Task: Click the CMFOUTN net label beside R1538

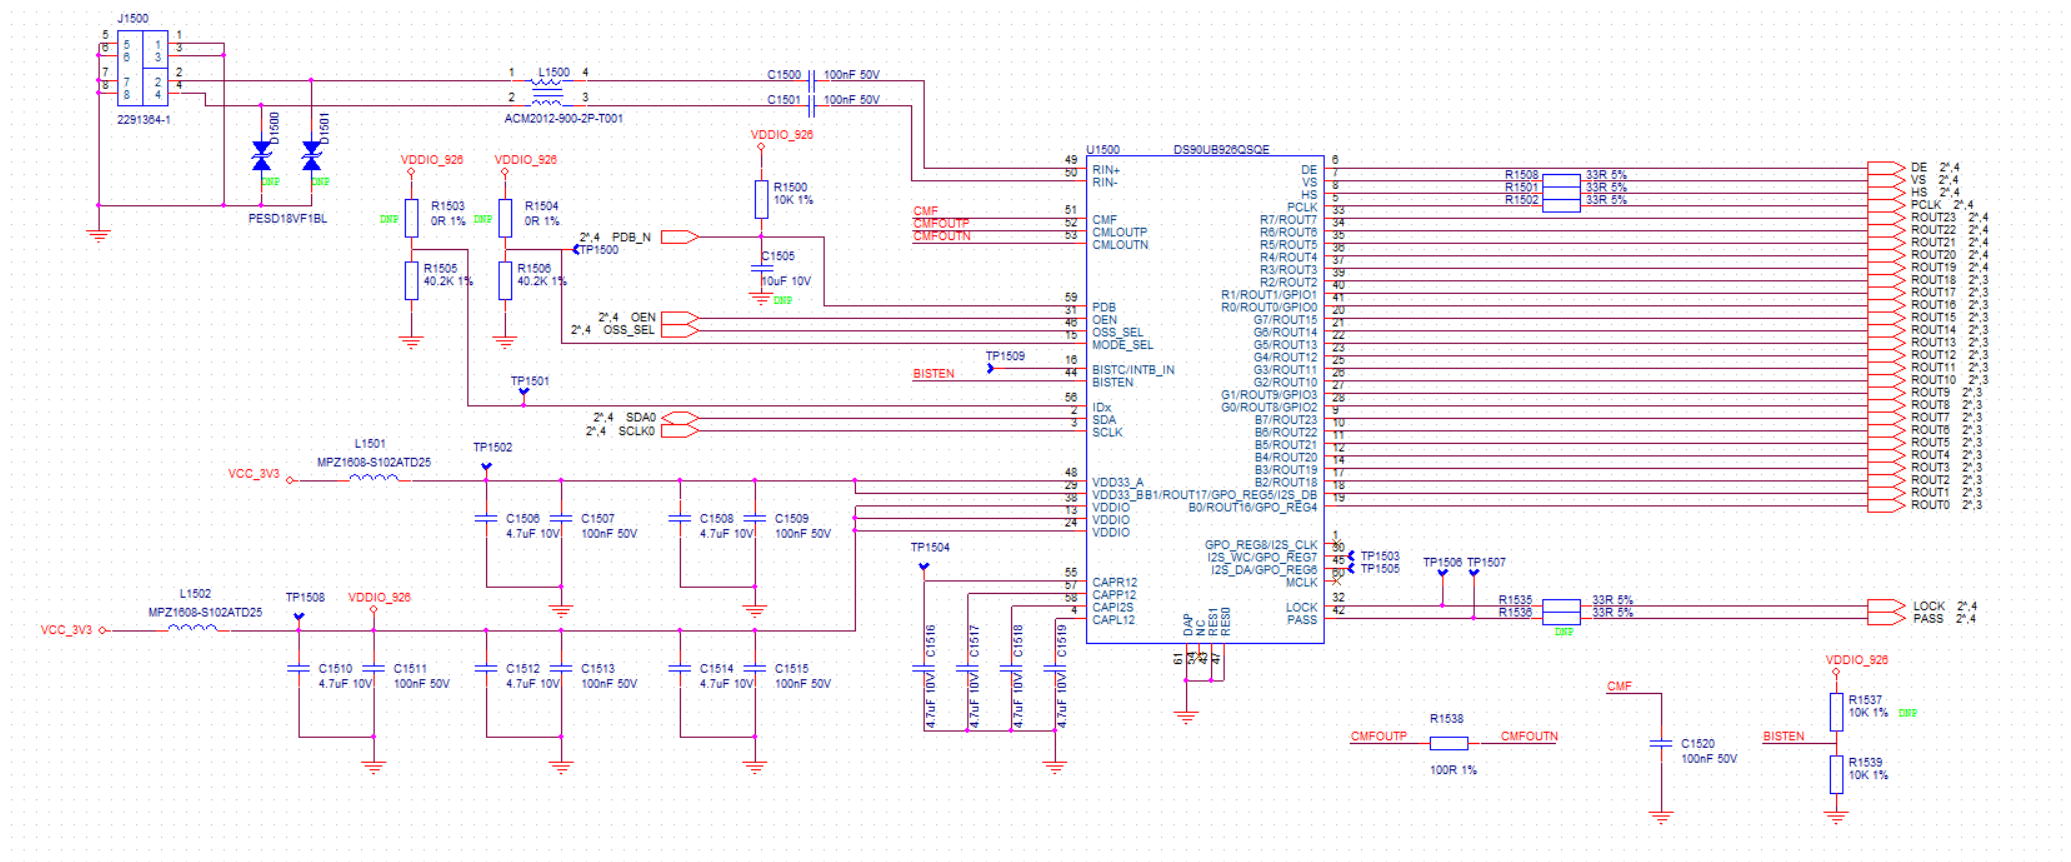Action: [x=1529, y=736]
